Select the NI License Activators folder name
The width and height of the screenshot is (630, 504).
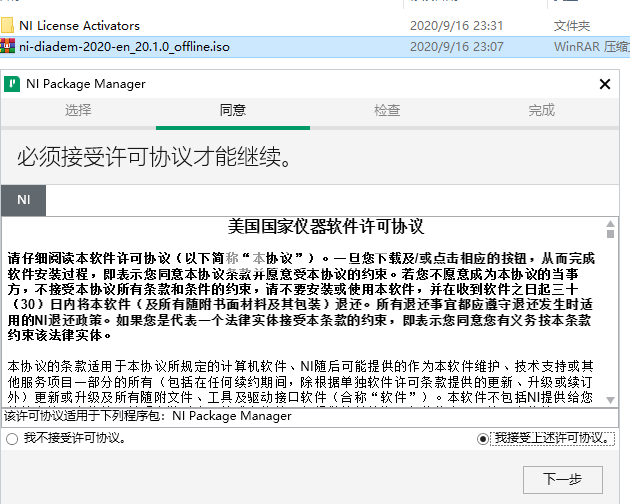coord(80,26)
